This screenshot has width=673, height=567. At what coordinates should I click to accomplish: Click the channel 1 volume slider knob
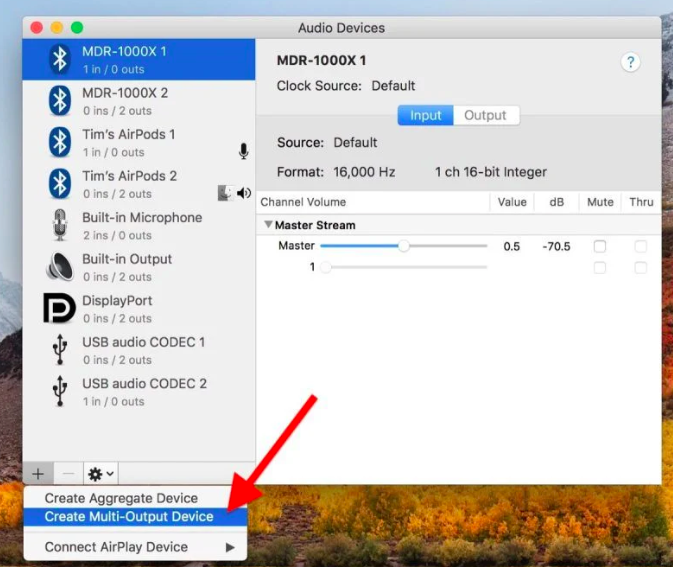click(326, 267)
